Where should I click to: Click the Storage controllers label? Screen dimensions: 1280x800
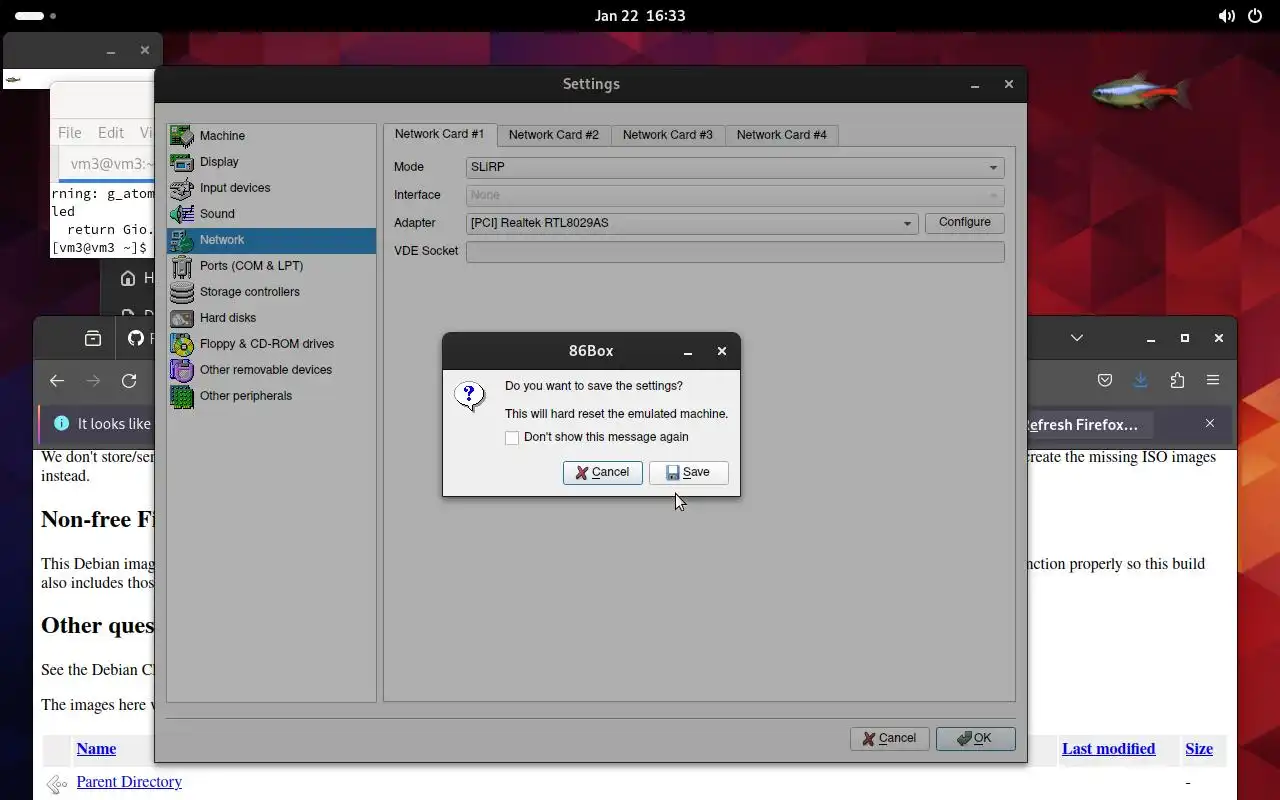(250, 292)
